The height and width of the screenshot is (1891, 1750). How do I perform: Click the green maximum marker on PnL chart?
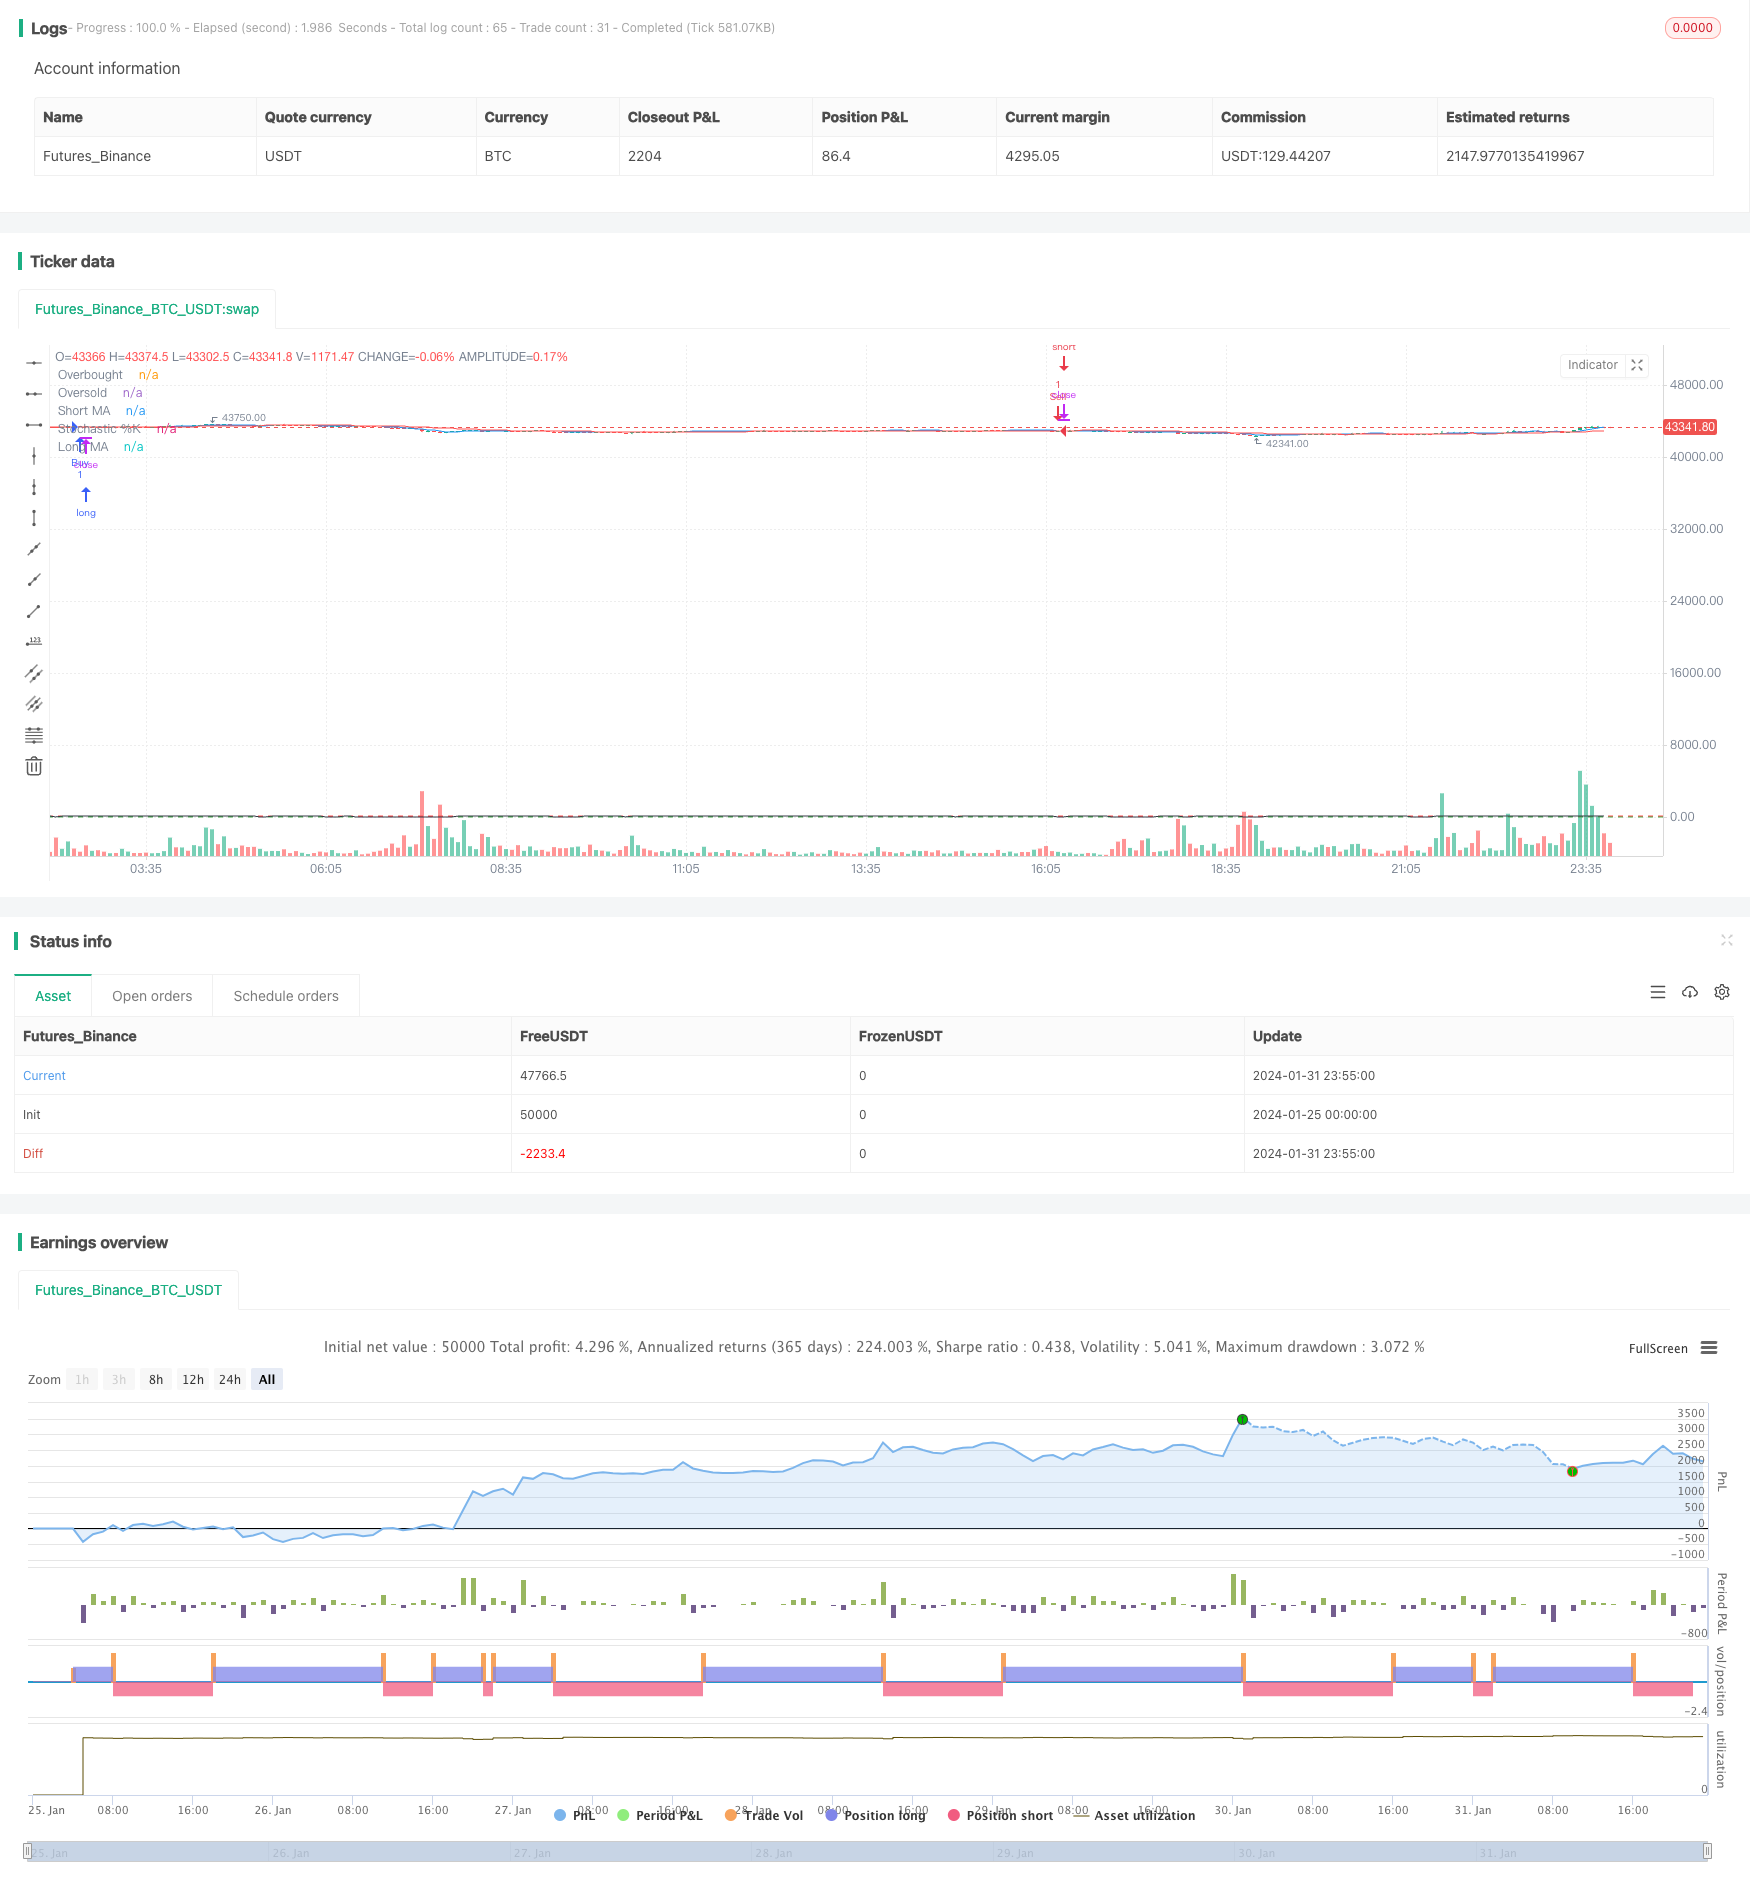point(1242,1419)
